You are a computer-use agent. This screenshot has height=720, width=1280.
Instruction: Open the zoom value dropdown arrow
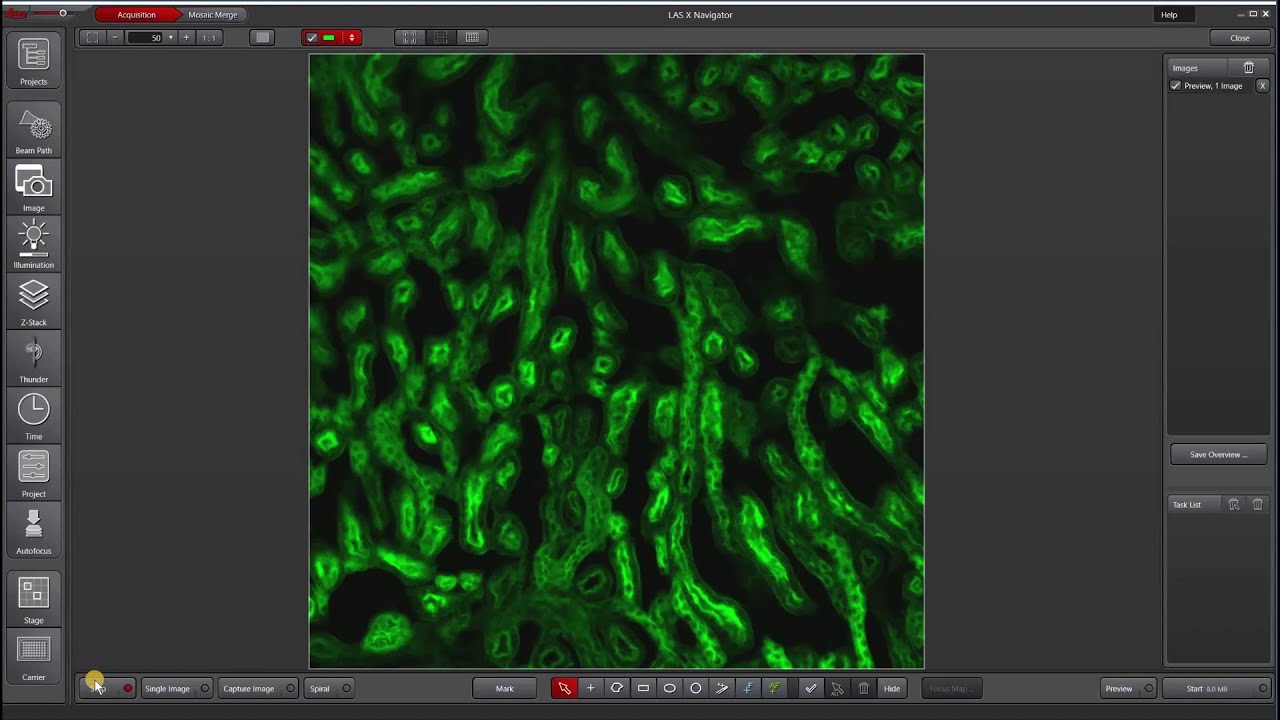point(170,38)
